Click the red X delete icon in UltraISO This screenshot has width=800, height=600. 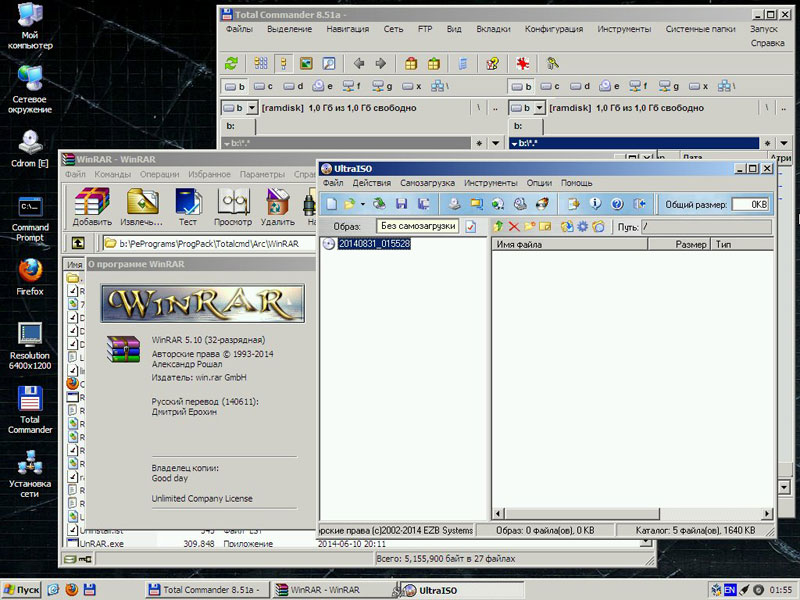[514, 227]
